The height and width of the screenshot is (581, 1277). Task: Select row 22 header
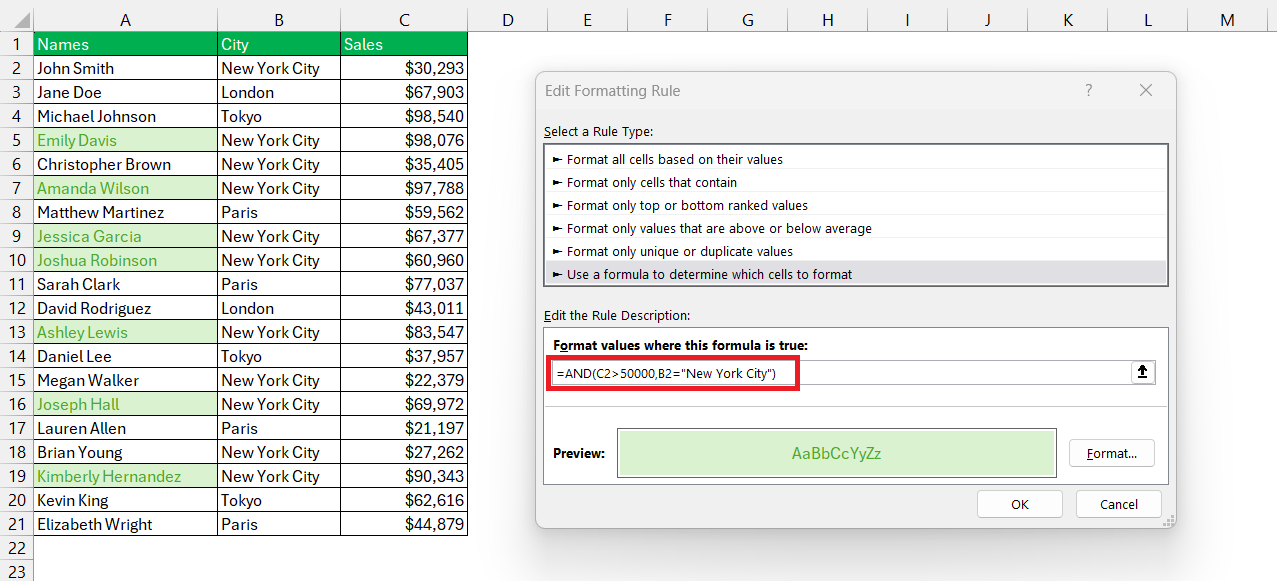click(x=16, y=548)
